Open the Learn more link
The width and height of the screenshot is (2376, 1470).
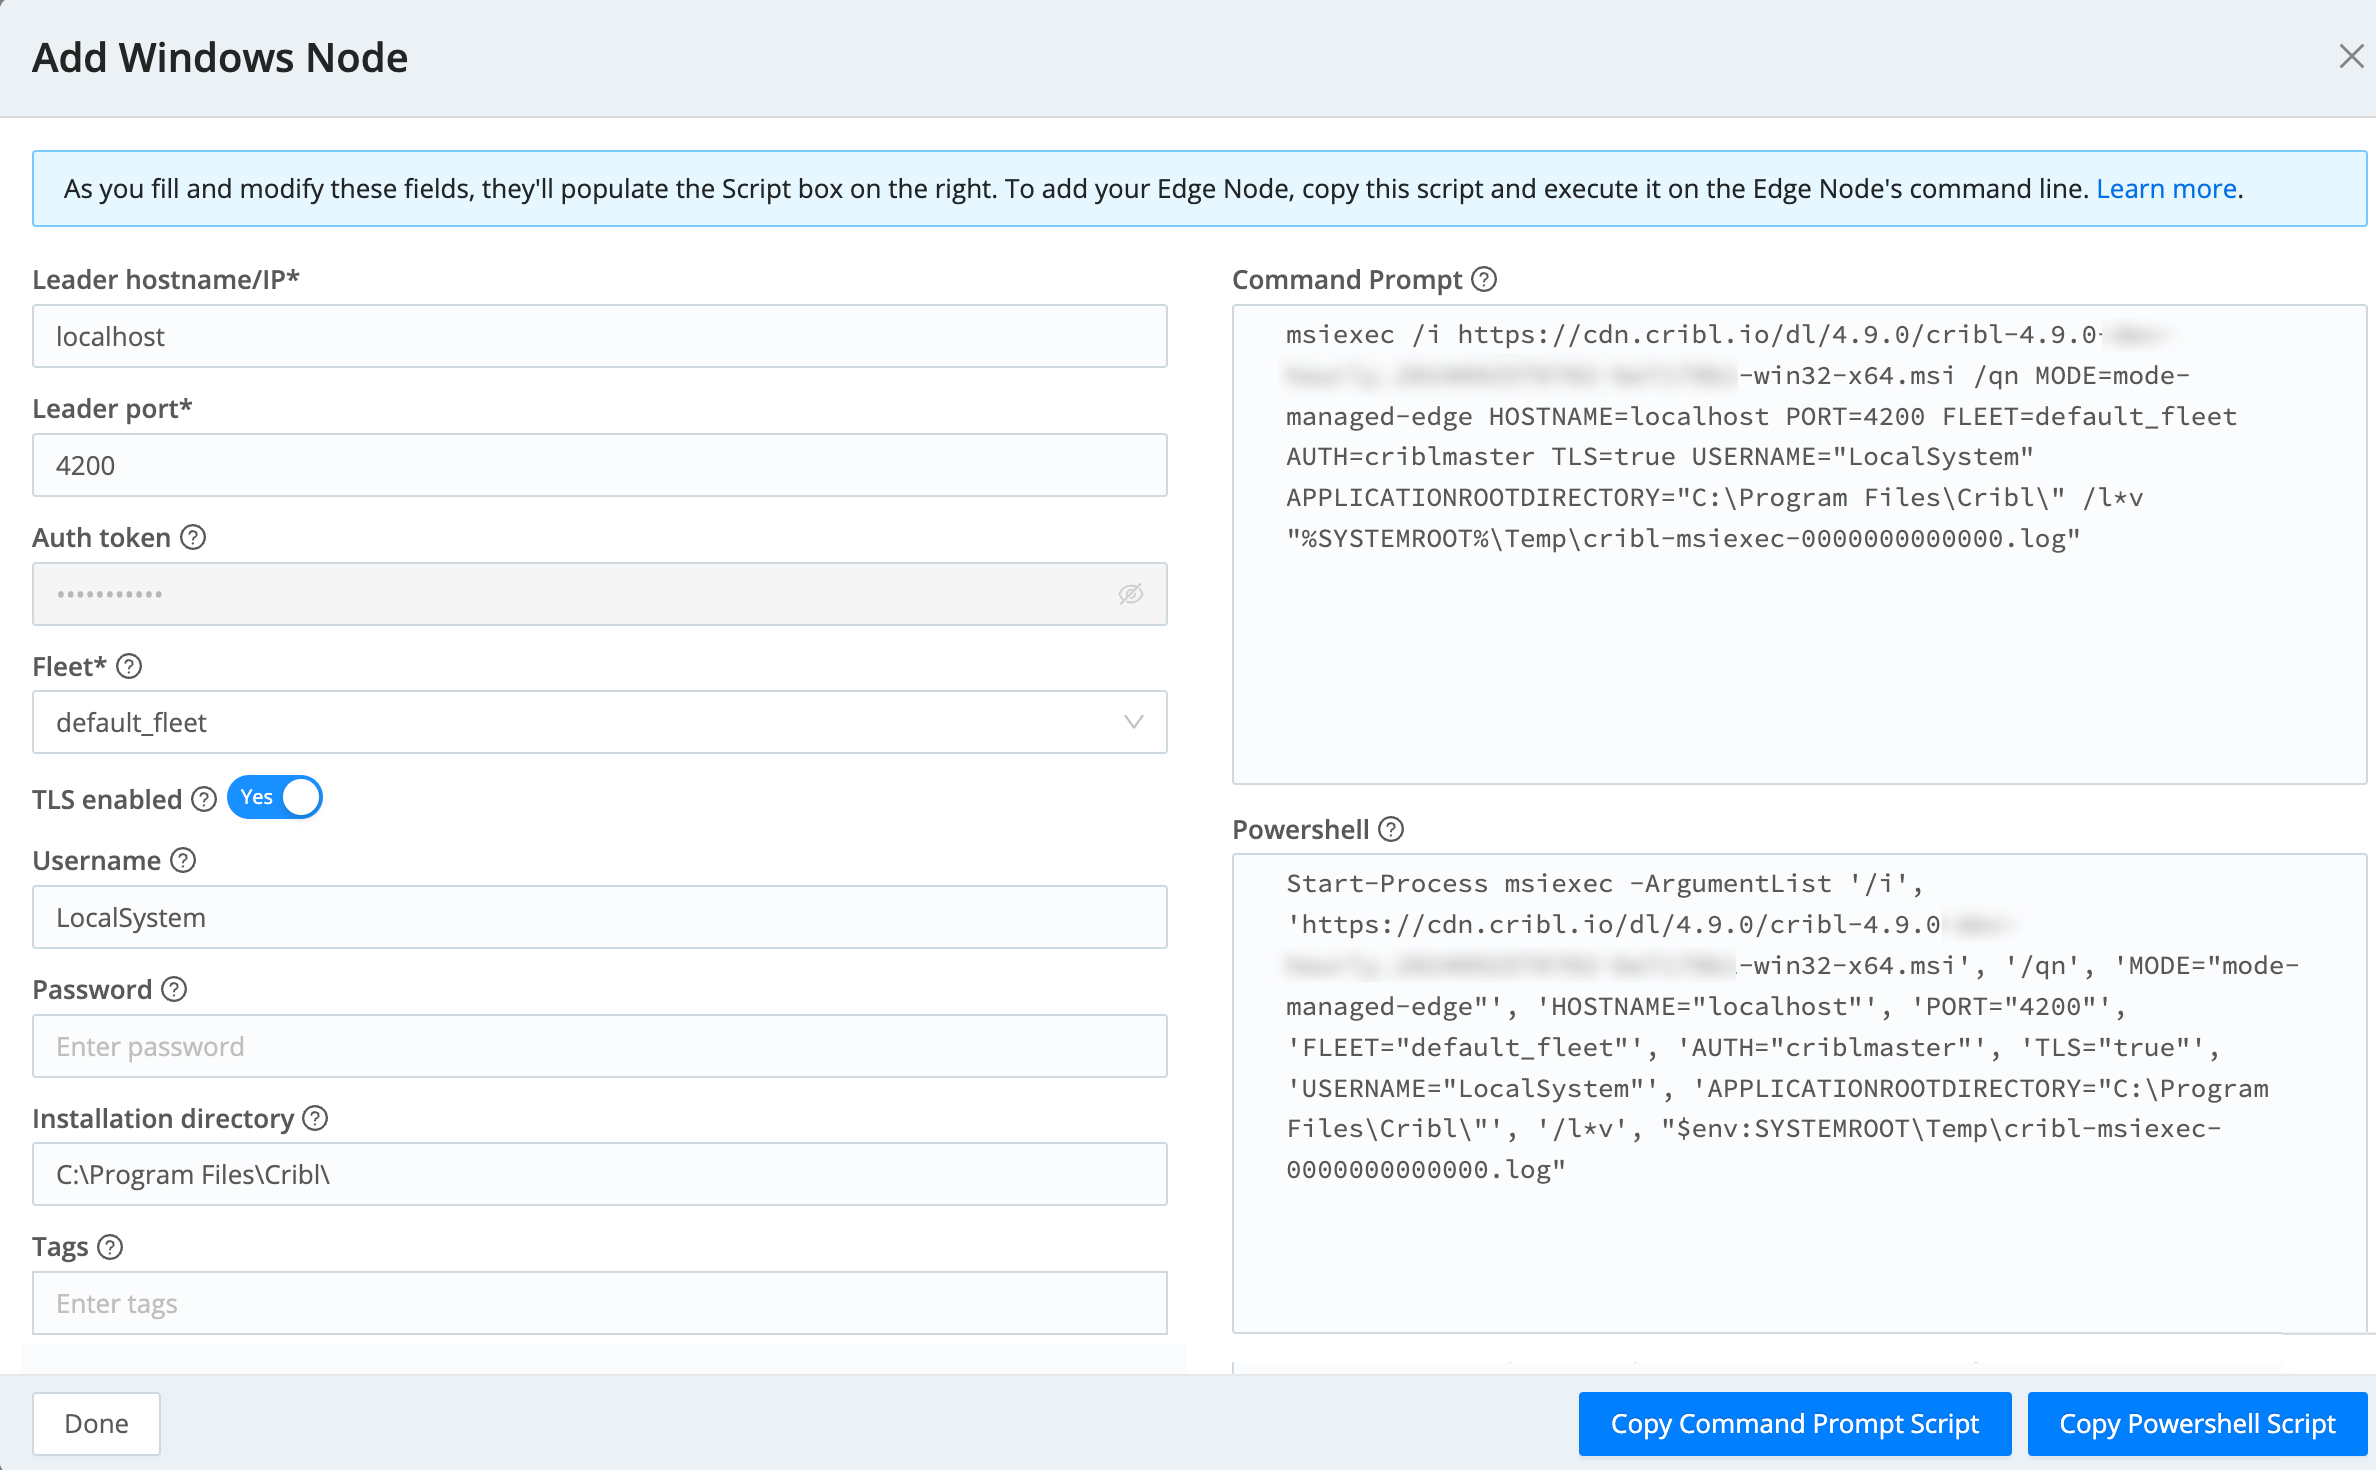coord(2166,189)
